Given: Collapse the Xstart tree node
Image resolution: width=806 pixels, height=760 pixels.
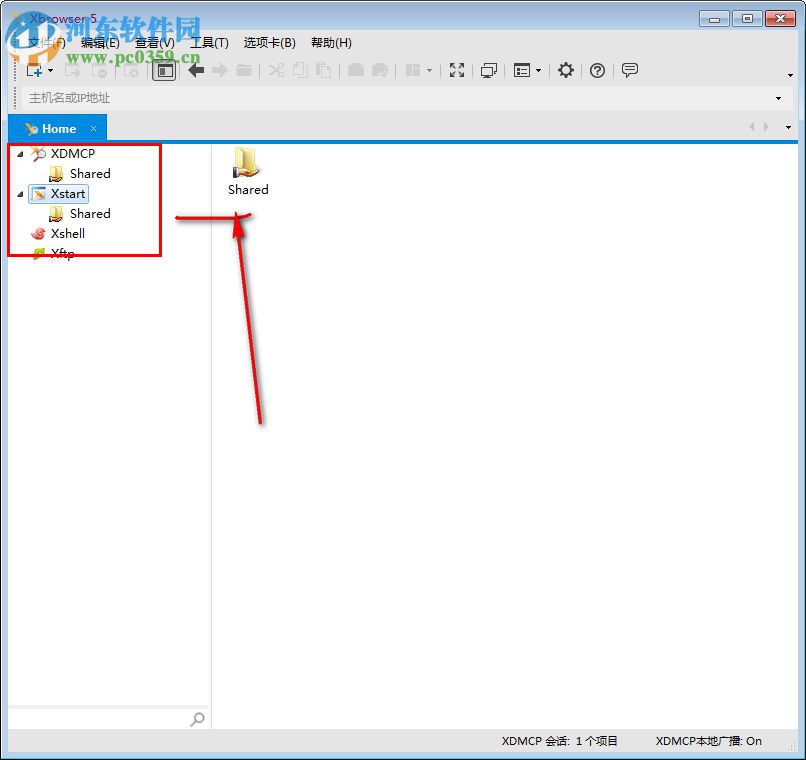Looking at the screenshot, I should point(21,194).
